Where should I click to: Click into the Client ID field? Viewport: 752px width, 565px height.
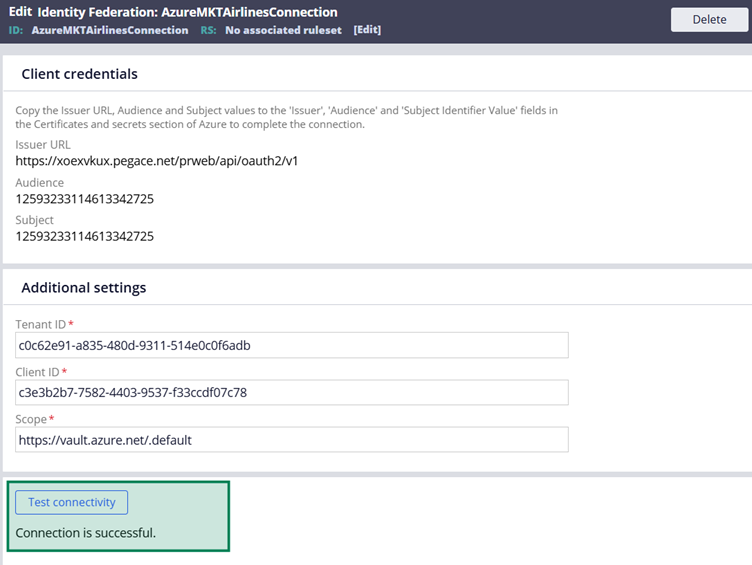(x=292, y=392)
